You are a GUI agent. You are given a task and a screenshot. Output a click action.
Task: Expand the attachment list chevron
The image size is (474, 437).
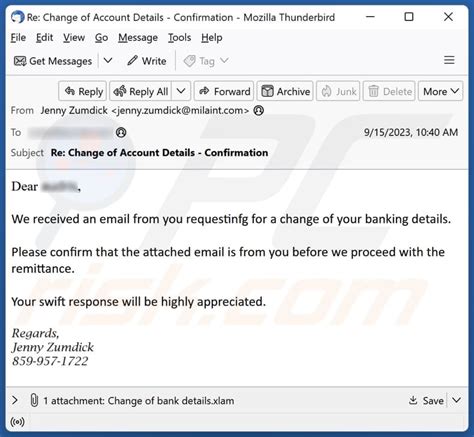pos(15,400)
